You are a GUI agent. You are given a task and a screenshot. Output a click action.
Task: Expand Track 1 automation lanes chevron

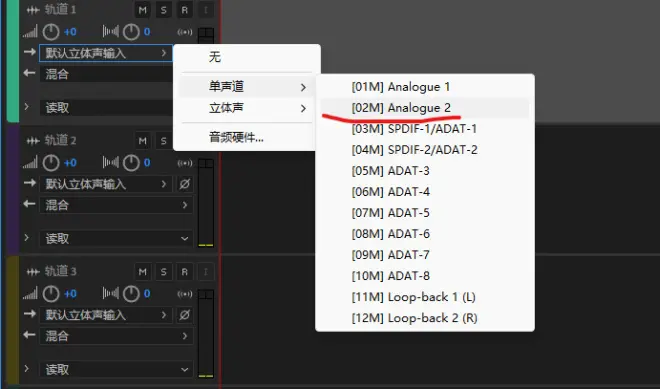pos(27,107)
